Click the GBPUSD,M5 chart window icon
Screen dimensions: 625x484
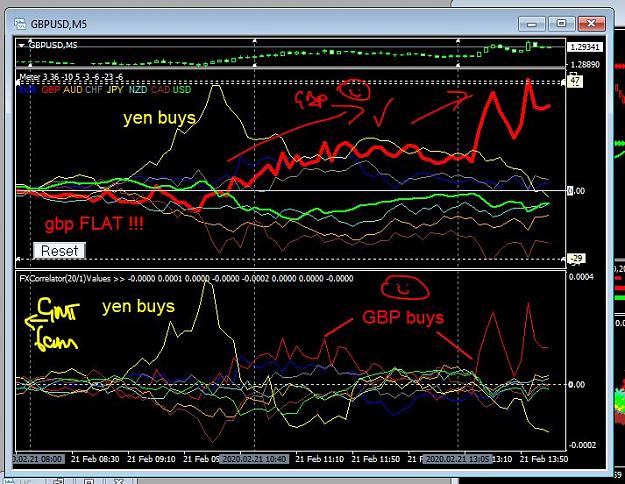point(20,24)
